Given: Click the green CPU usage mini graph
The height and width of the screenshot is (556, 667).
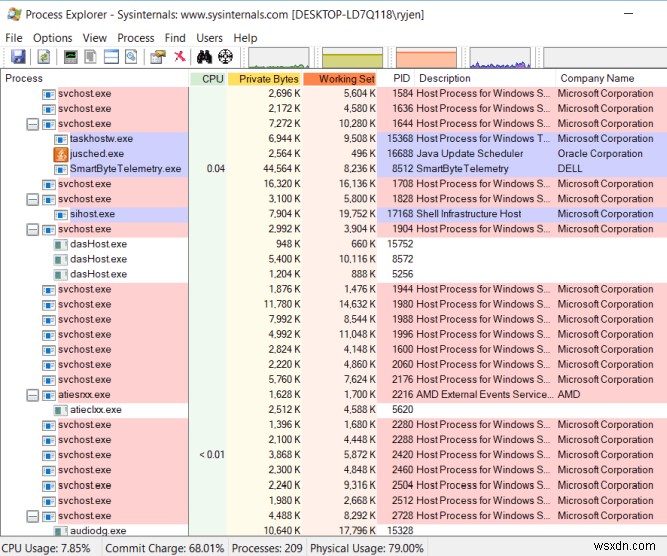Looking at the screenshot, I should [279, 57].
